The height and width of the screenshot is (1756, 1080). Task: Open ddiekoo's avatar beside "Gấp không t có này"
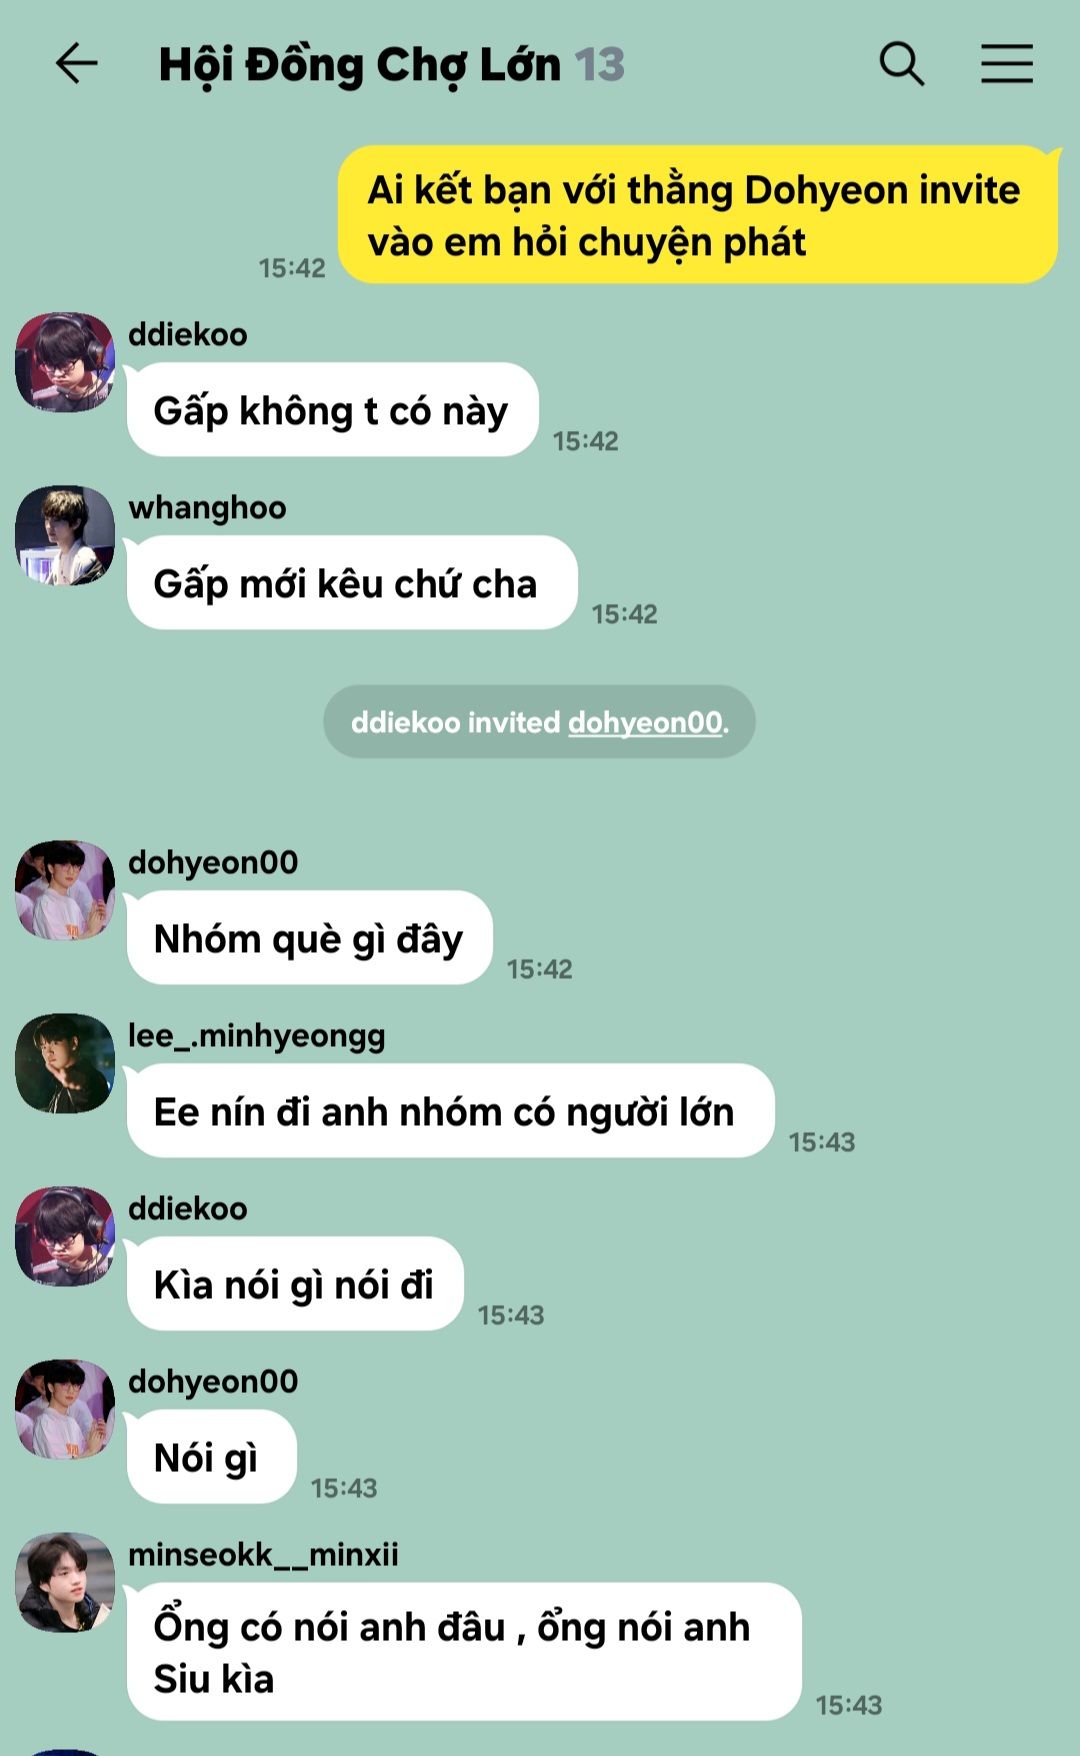pos(65,362)
